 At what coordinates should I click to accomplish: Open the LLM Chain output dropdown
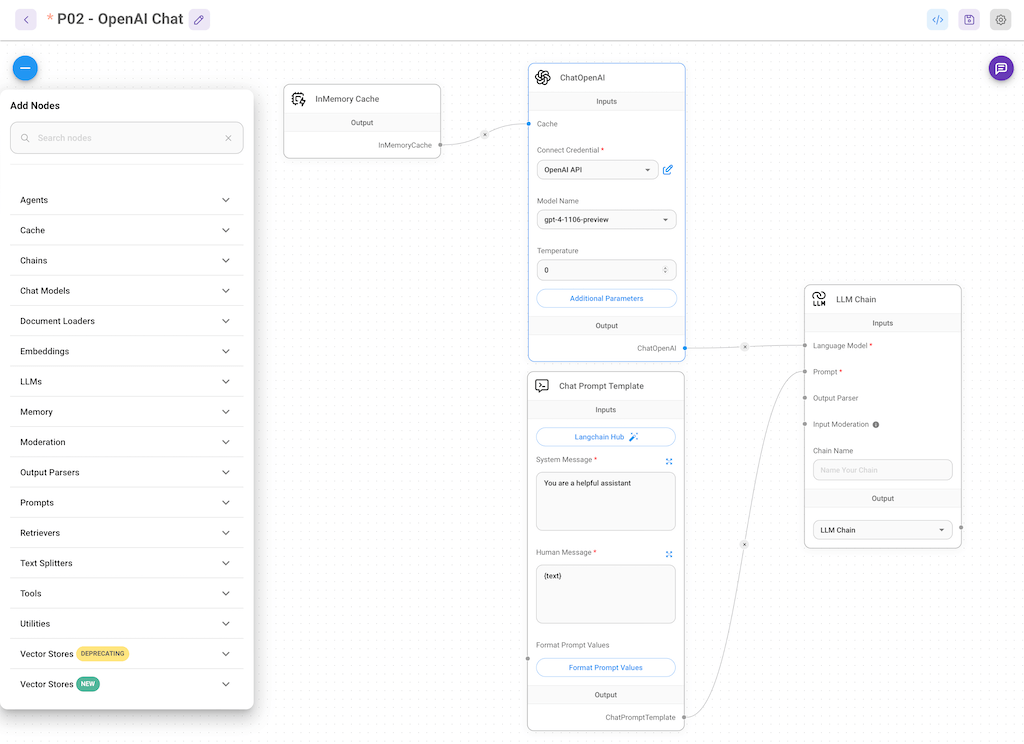click(881, 530)
